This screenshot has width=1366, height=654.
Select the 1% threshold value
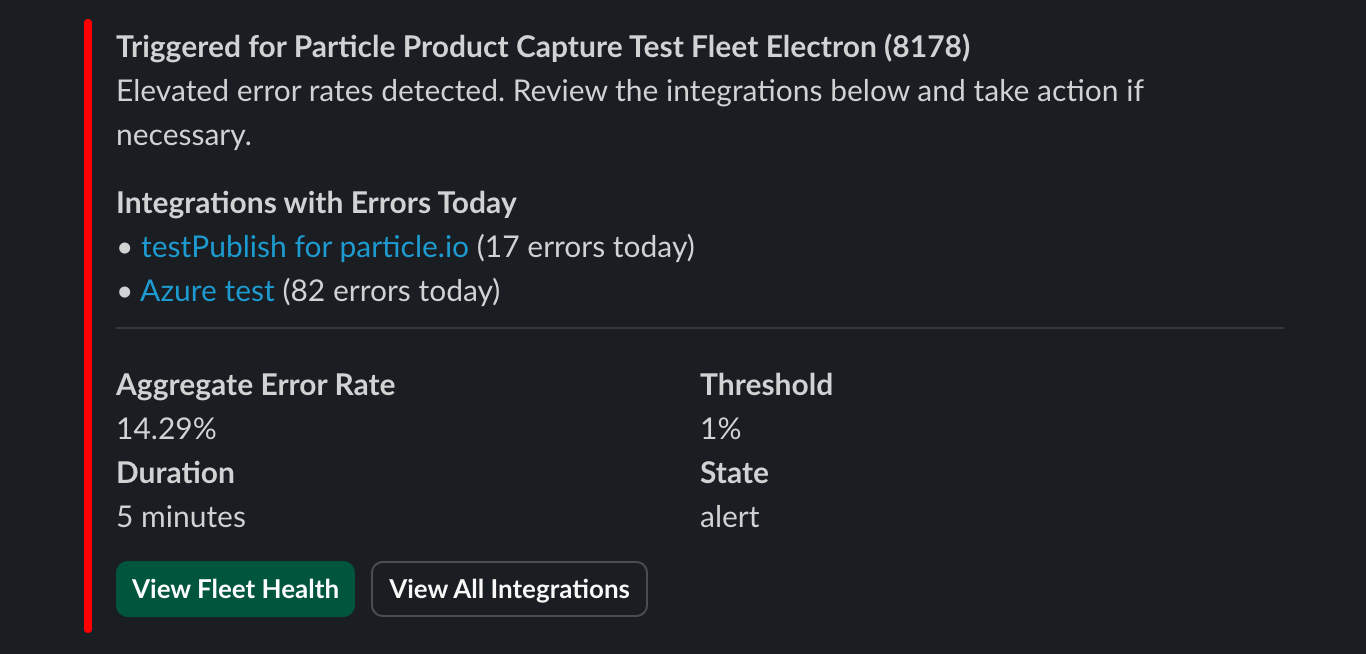click(x=720, y=429)
